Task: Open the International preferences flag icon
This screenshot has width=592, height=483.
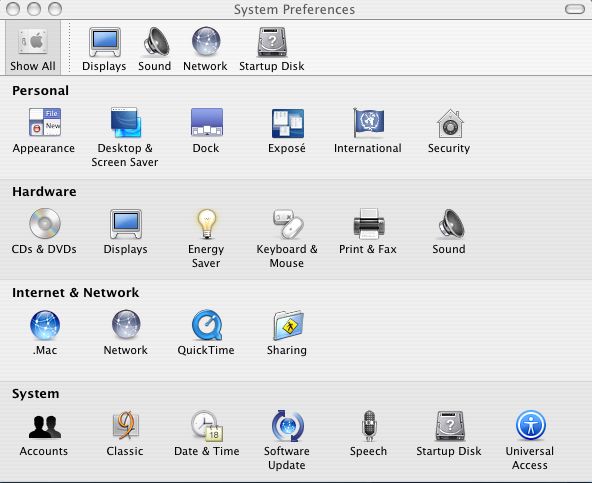Action: coord(368,122)
